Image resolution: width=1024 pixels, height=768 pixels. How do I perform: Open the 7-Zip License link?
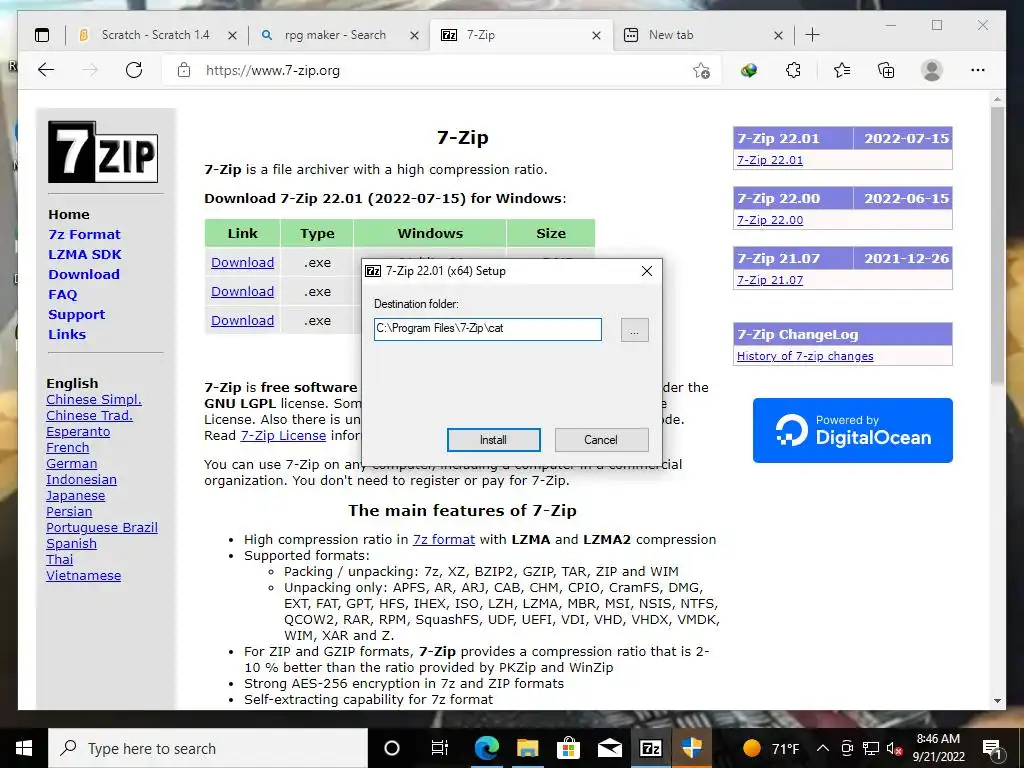click(283, 436)
